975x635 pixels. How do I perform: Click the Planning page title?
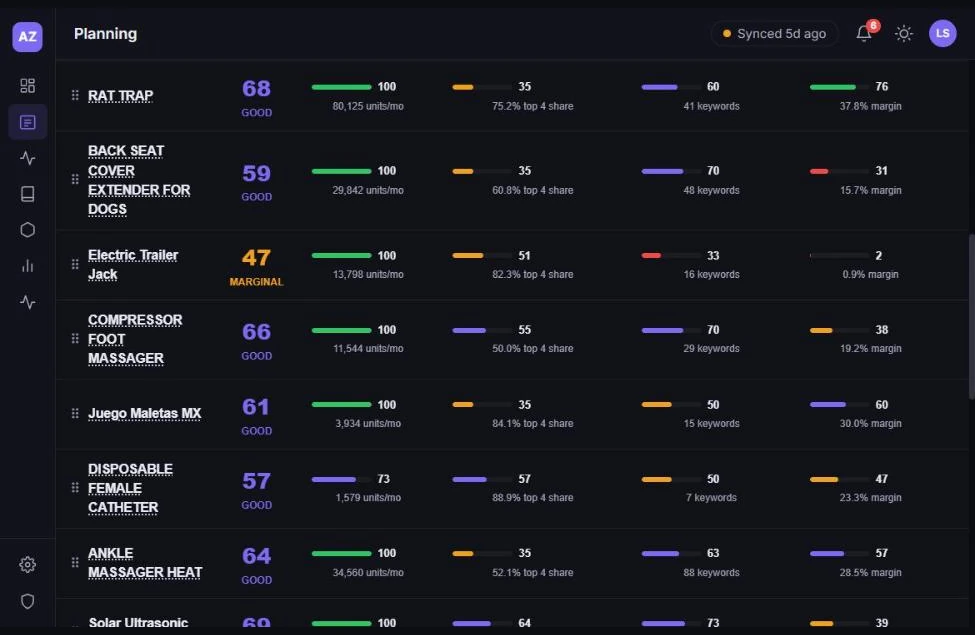click(x=105, y=34)
